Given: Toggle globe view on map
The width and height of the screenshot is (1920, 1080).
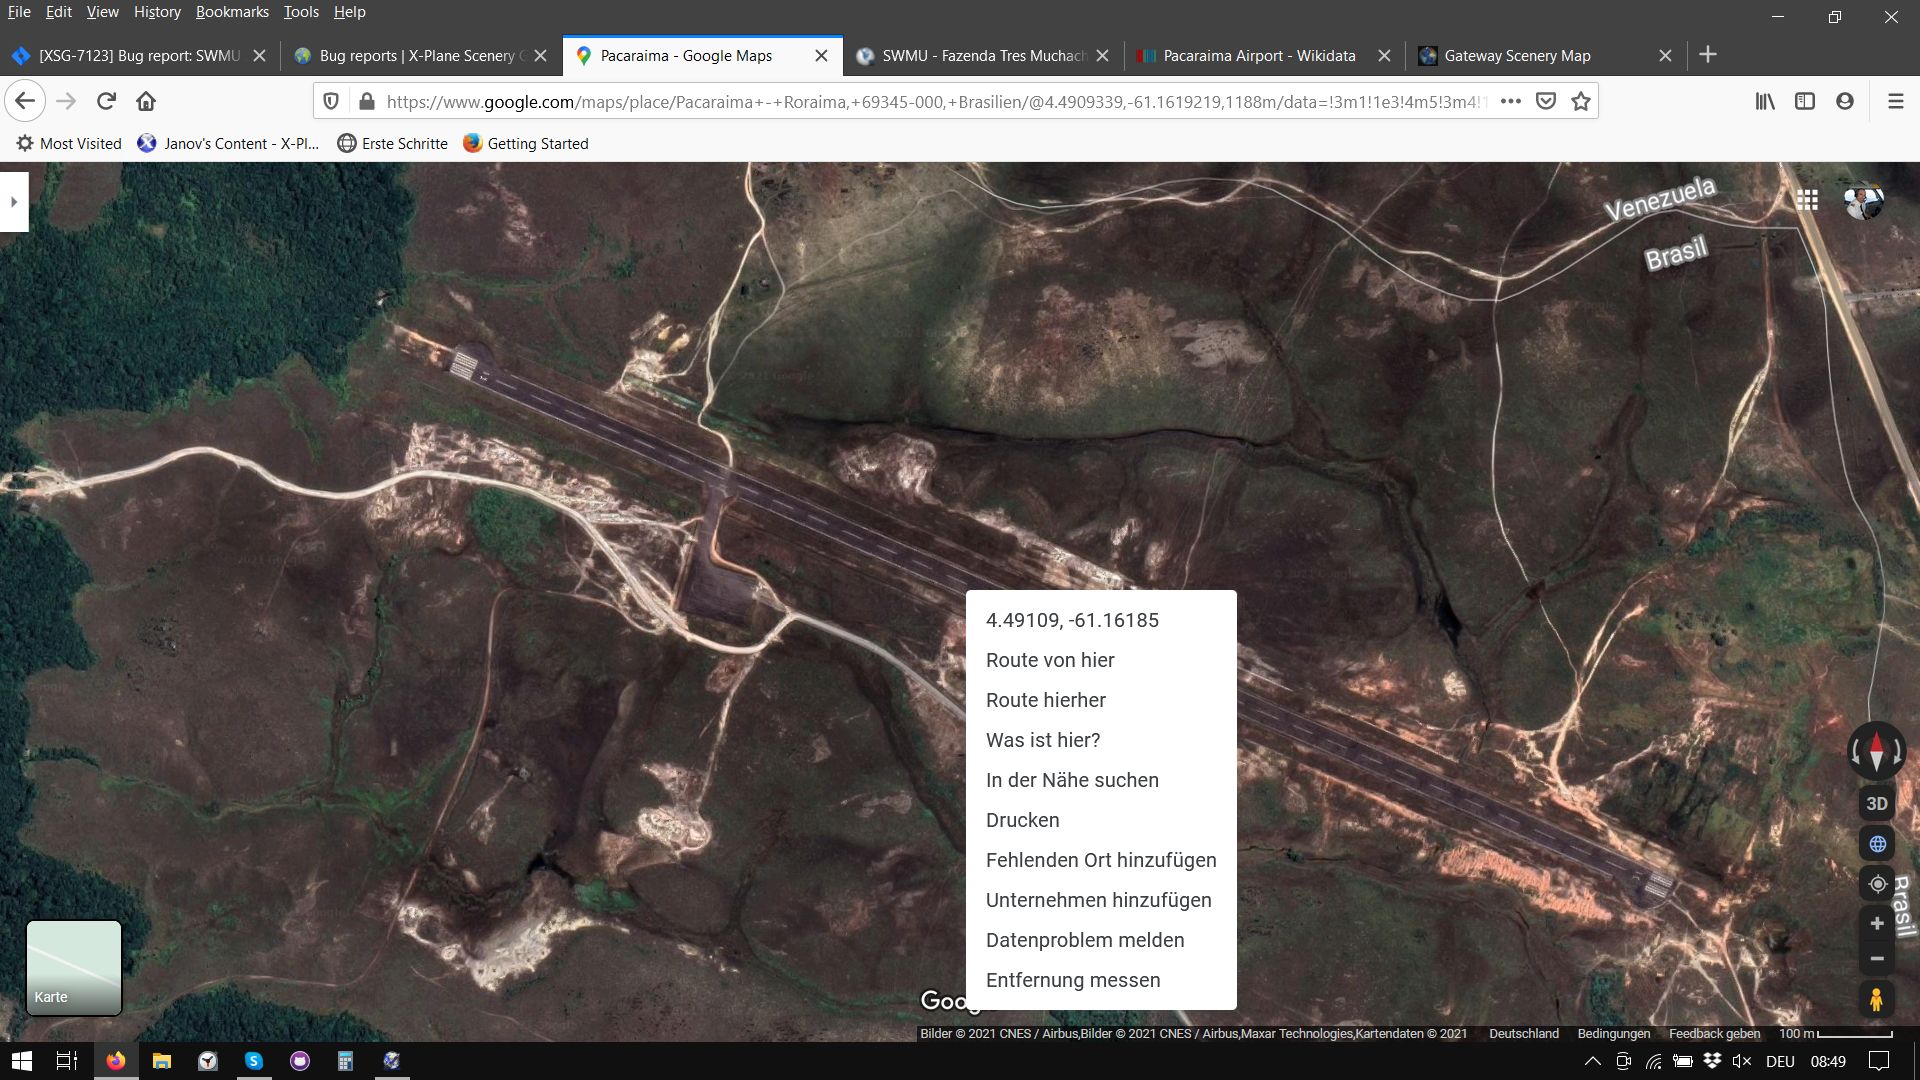Looking at the screenshot, I should tap(1877, 844).
